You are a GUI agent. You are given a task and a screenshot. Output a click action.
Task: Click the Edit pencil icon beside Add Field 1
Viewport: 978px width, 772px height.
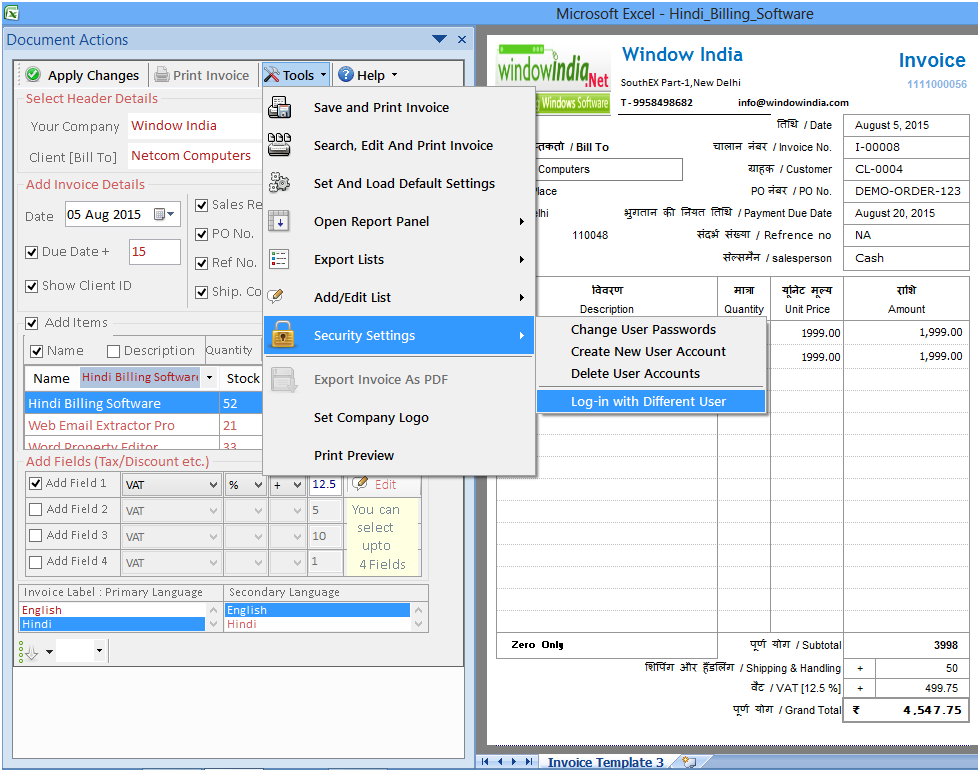(x=359, y=483)
